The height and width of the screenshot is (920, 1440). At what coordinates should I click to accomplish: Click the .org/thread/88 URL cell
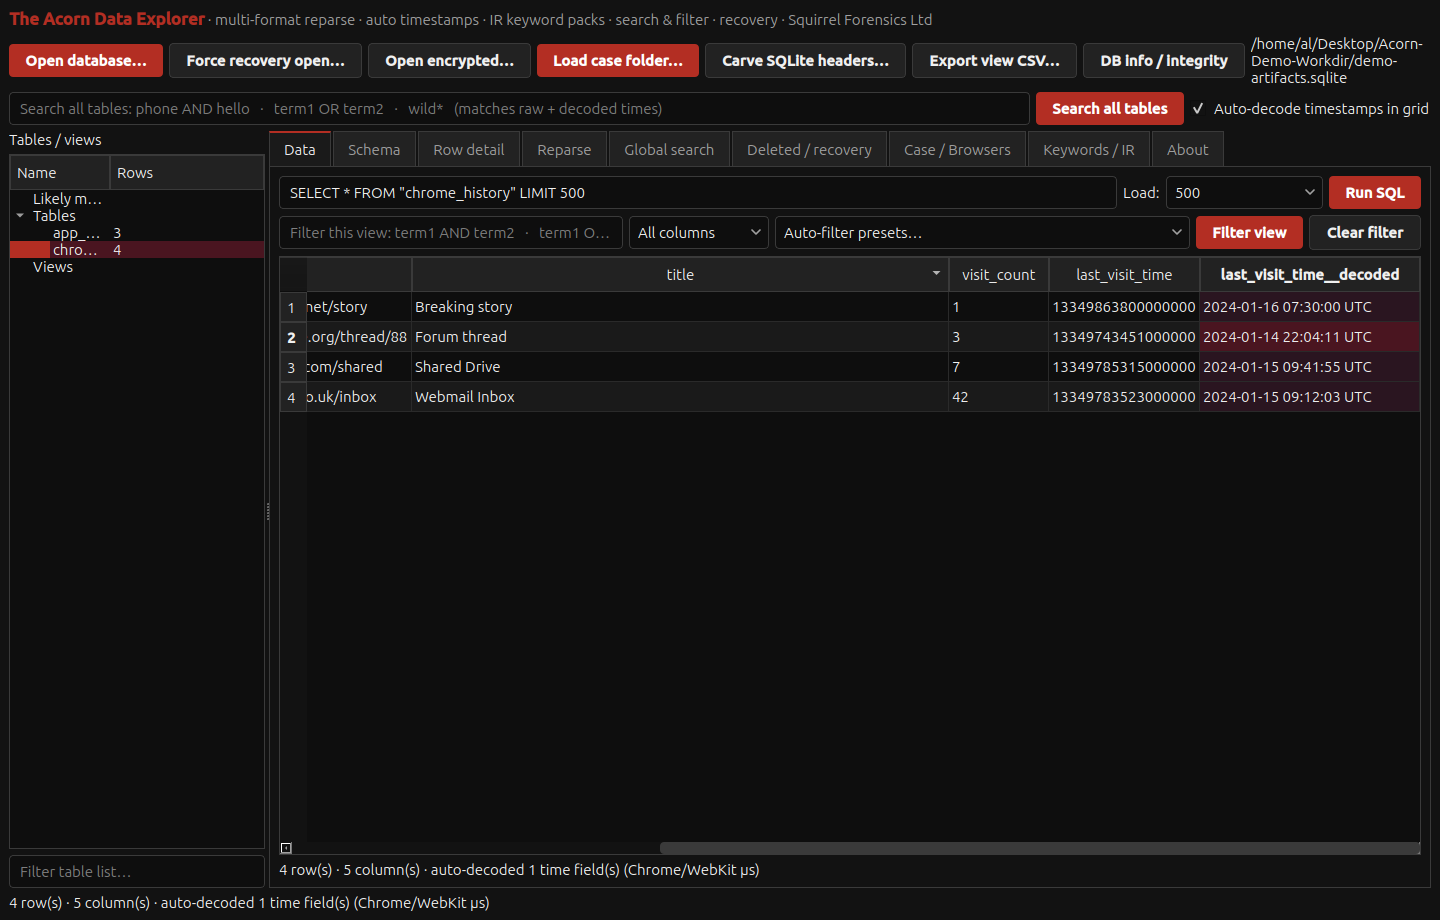tap(359, 337)
